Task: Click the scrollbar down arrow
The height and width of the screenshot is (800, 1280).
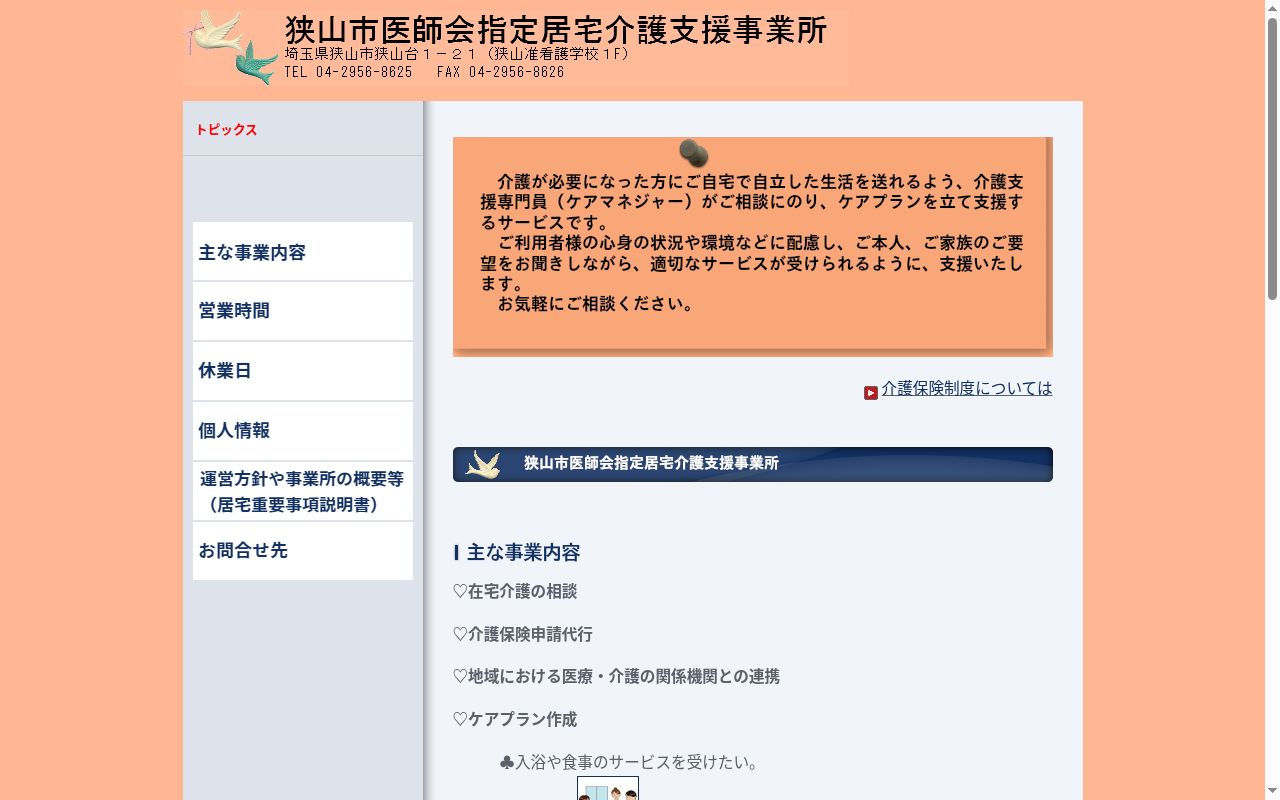Action: point(1272,792)
